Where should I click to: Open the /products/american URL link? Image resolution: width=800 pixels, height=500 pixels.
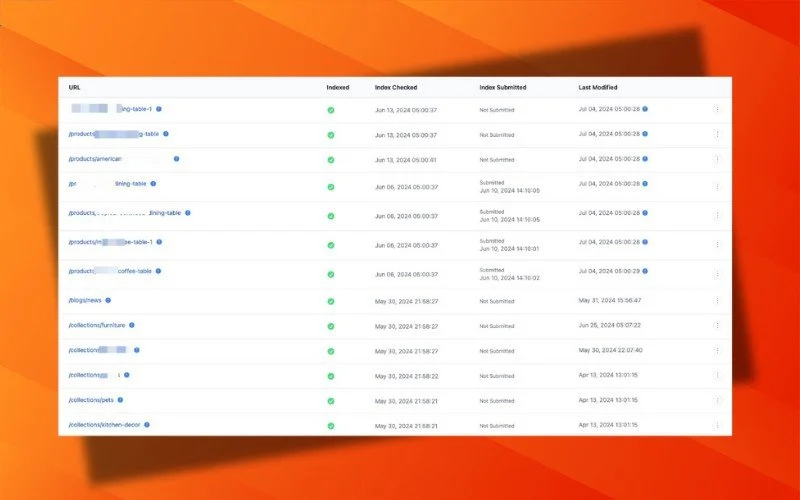pos(95,159)
